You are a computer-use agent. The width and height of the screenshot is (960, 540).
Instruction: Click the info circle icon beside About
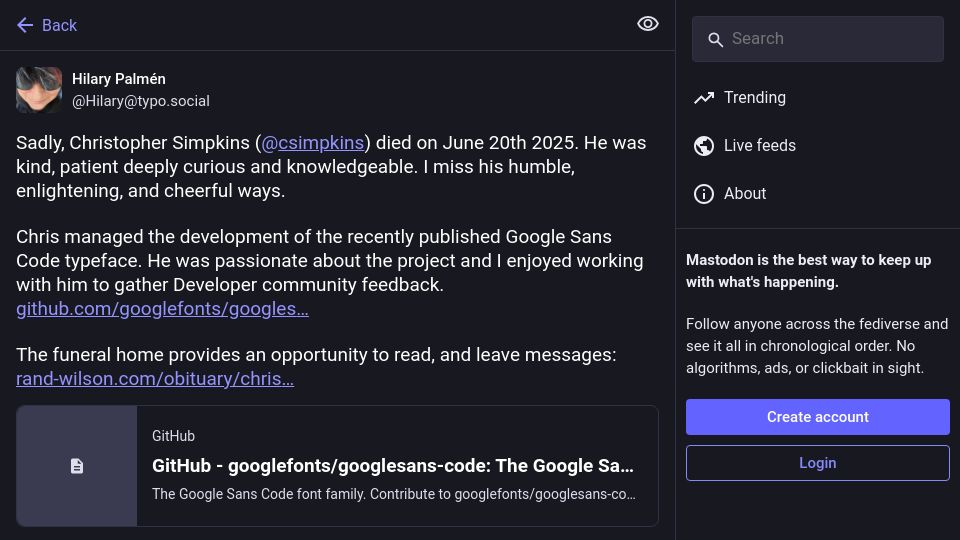pos(704,194)
